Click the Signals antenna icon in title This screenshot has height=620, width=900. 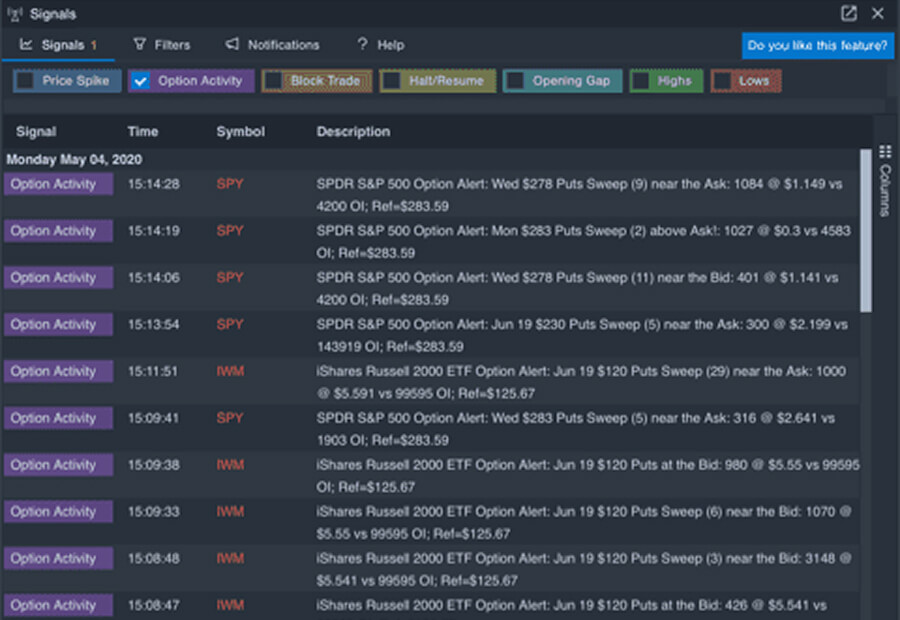click(13, 15)
